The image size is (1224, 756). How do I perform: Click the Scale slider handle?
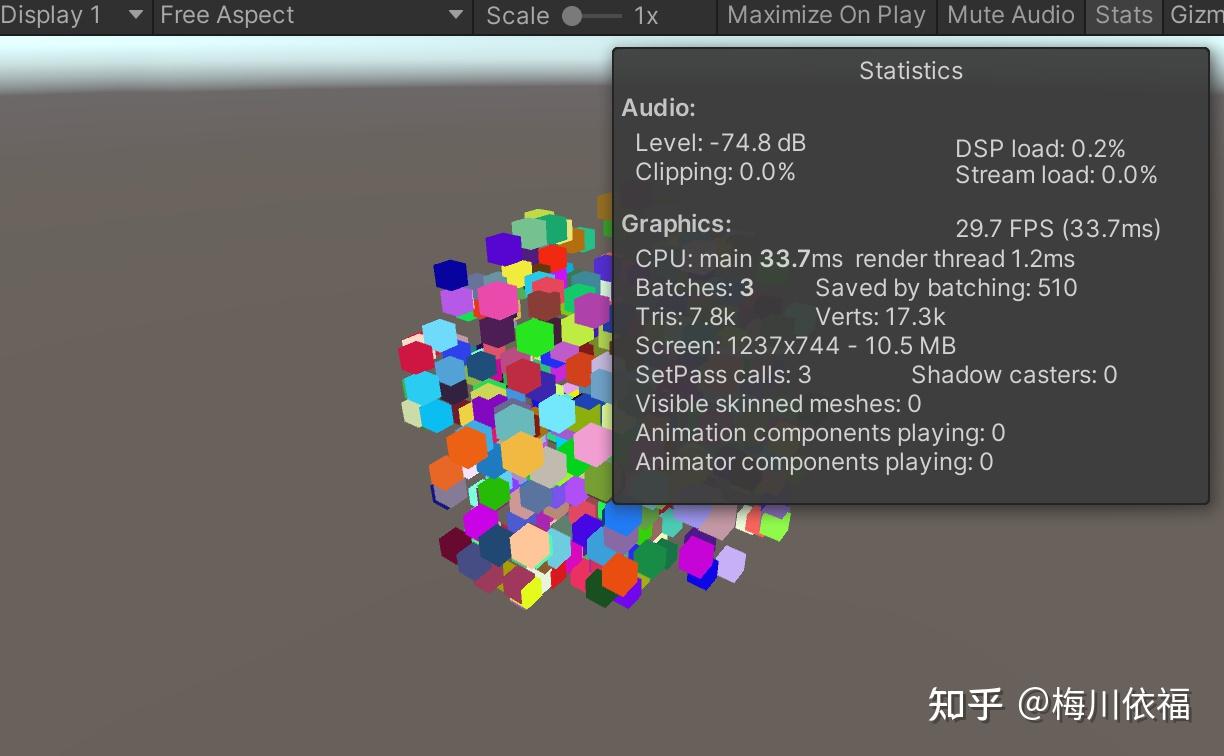coord(570,15)
